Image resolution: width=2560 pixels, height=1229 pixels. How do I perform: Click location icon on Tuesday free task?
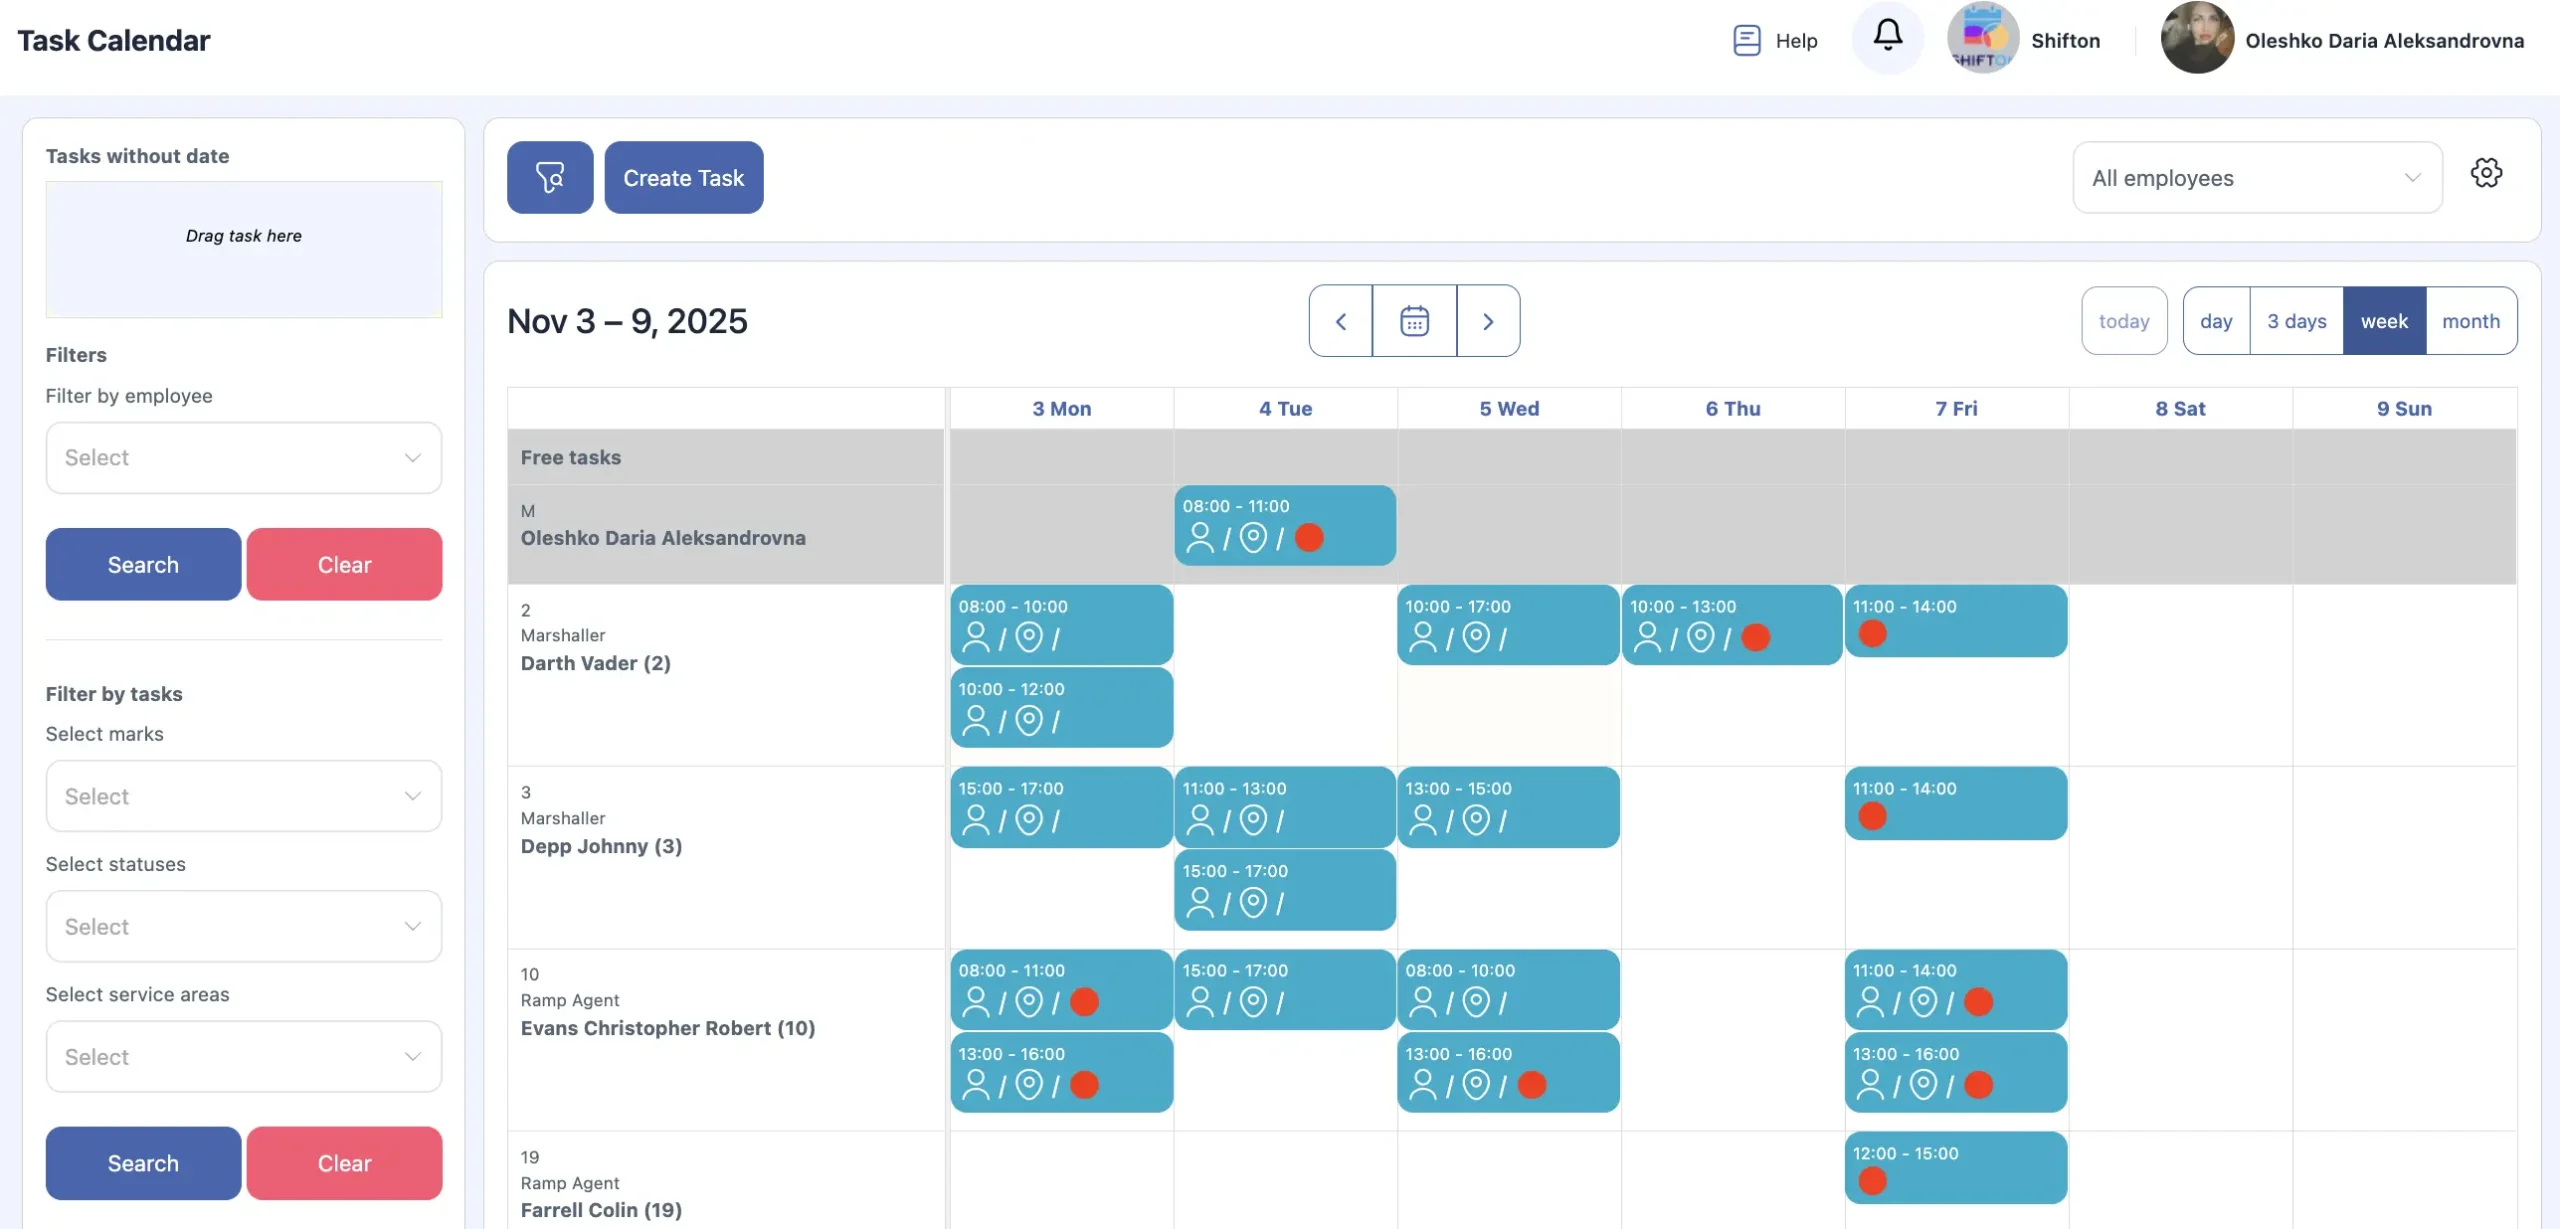click(x=1253, y=538)
